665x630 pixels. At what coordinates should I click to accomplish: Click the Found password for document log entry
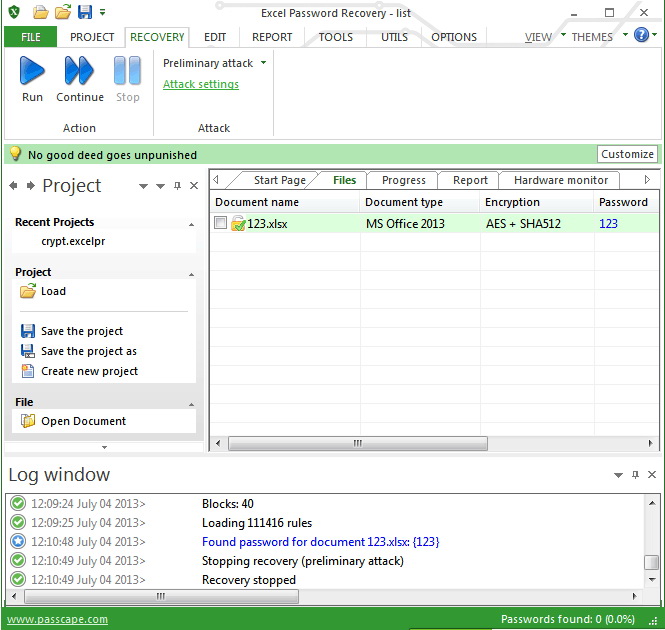(321, 542)
